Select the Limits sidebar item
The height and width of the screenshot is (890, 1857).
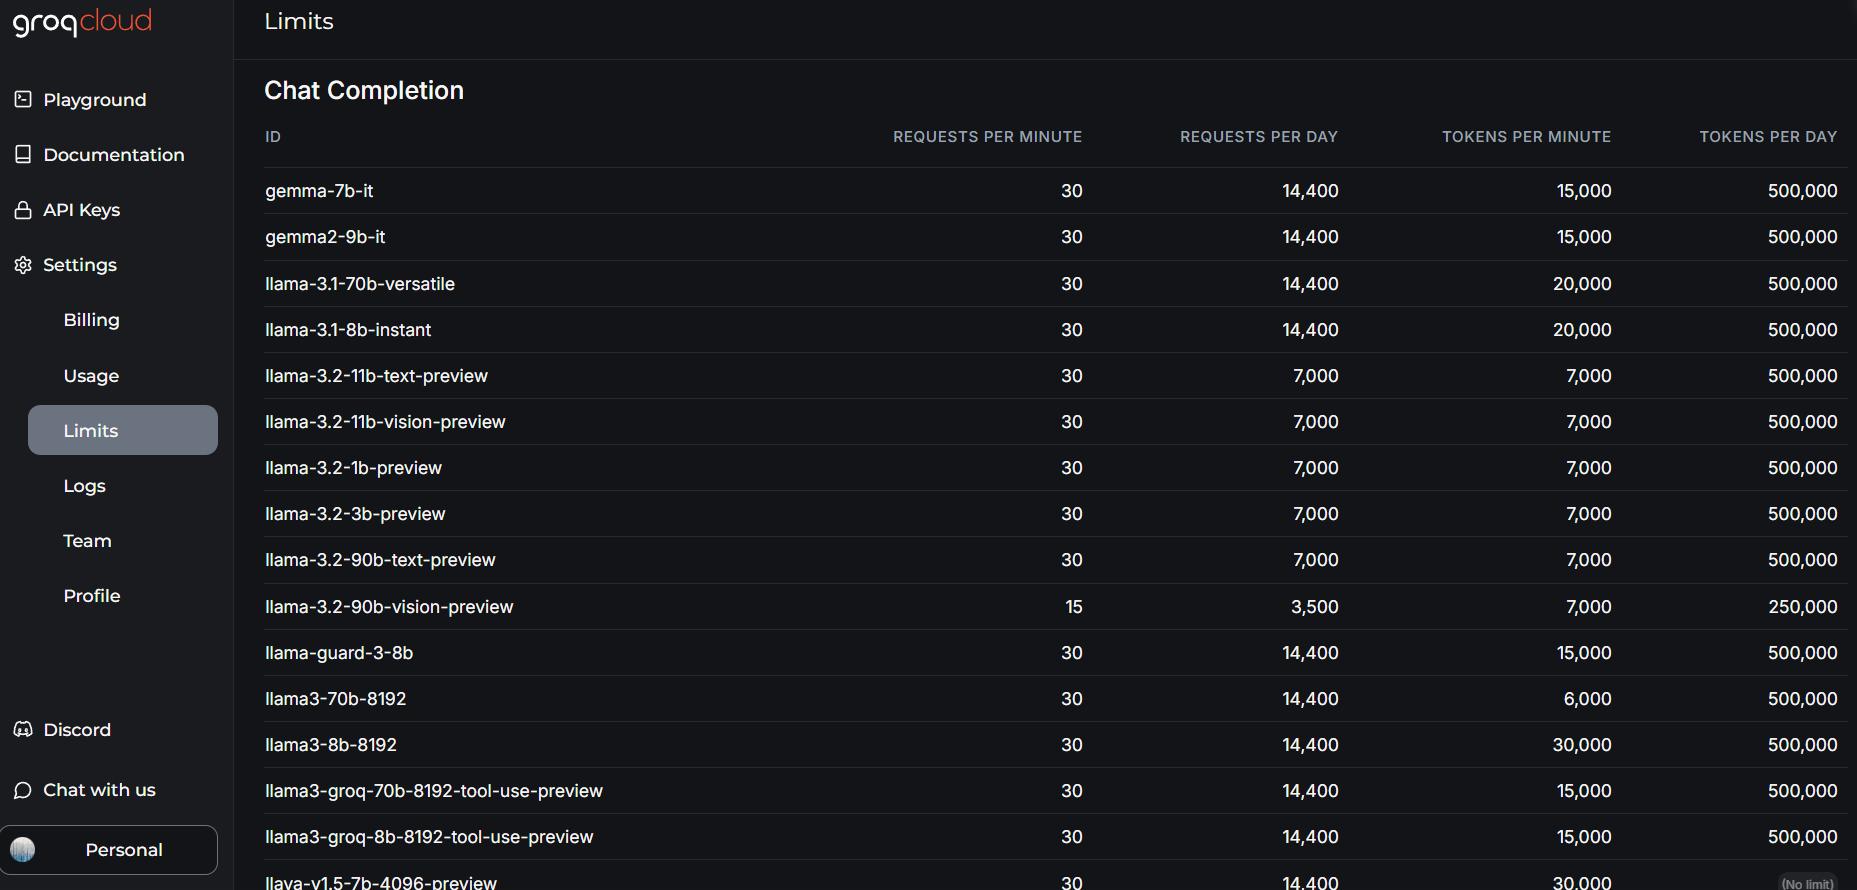point(122,430)
